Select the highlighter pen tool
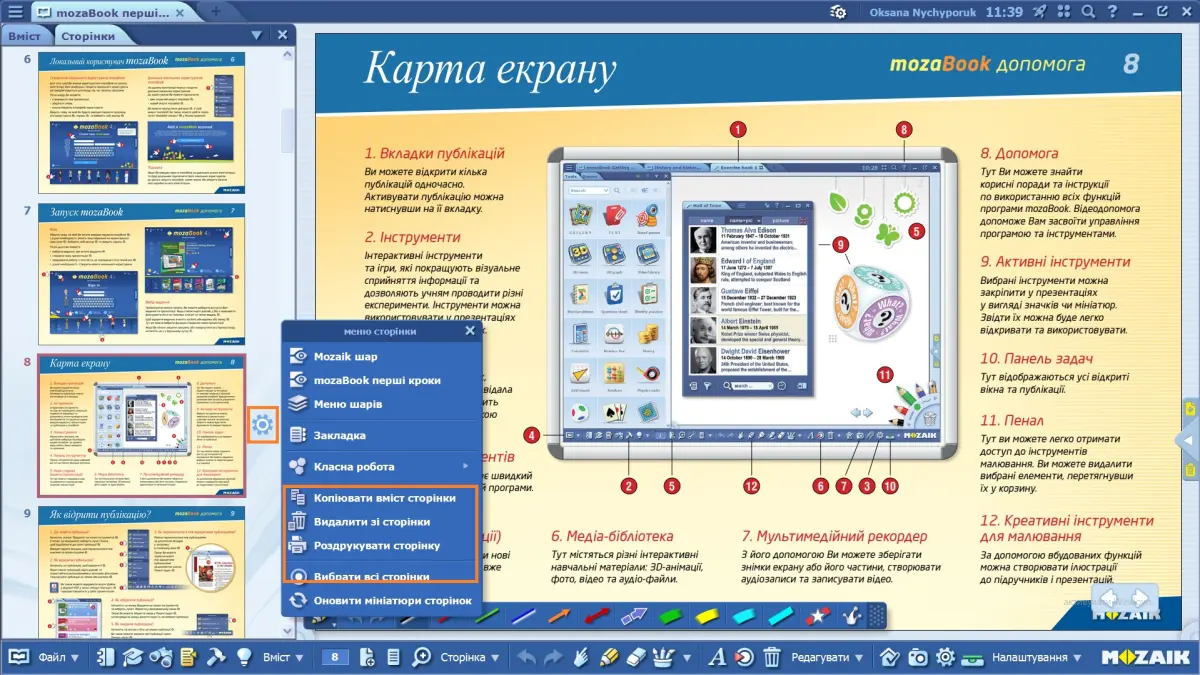 [609, 657]
